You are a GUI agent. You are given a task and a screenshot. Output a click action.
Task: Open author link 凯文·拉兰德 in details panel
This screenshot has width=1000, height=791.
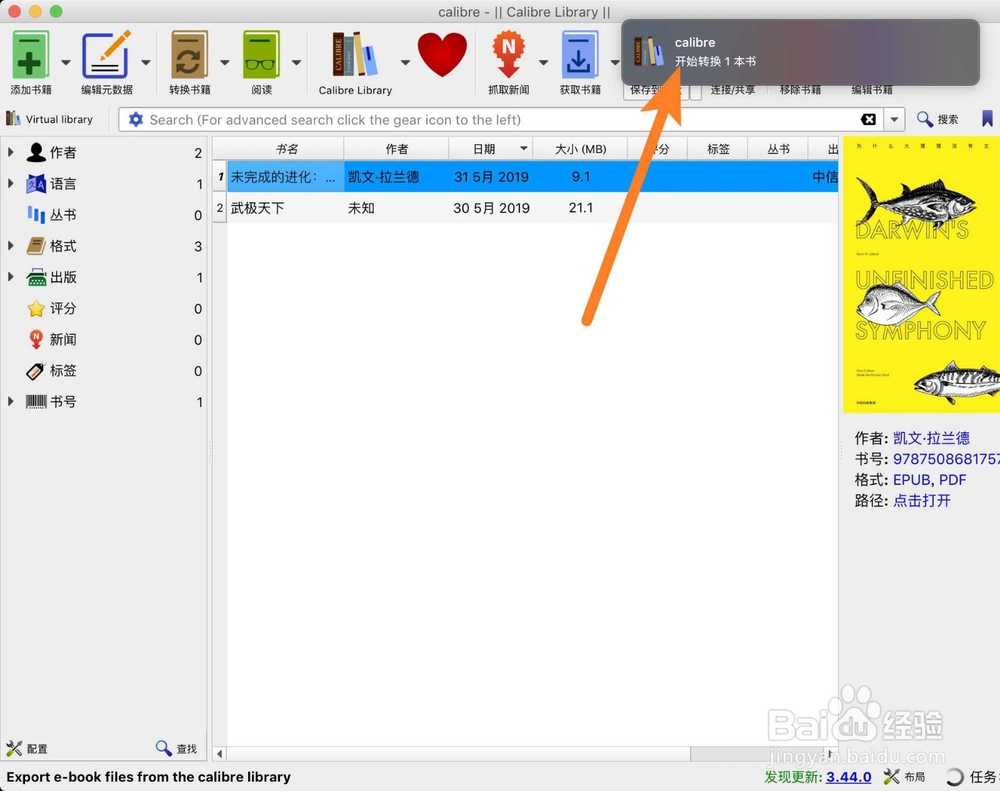coord(931,438)
